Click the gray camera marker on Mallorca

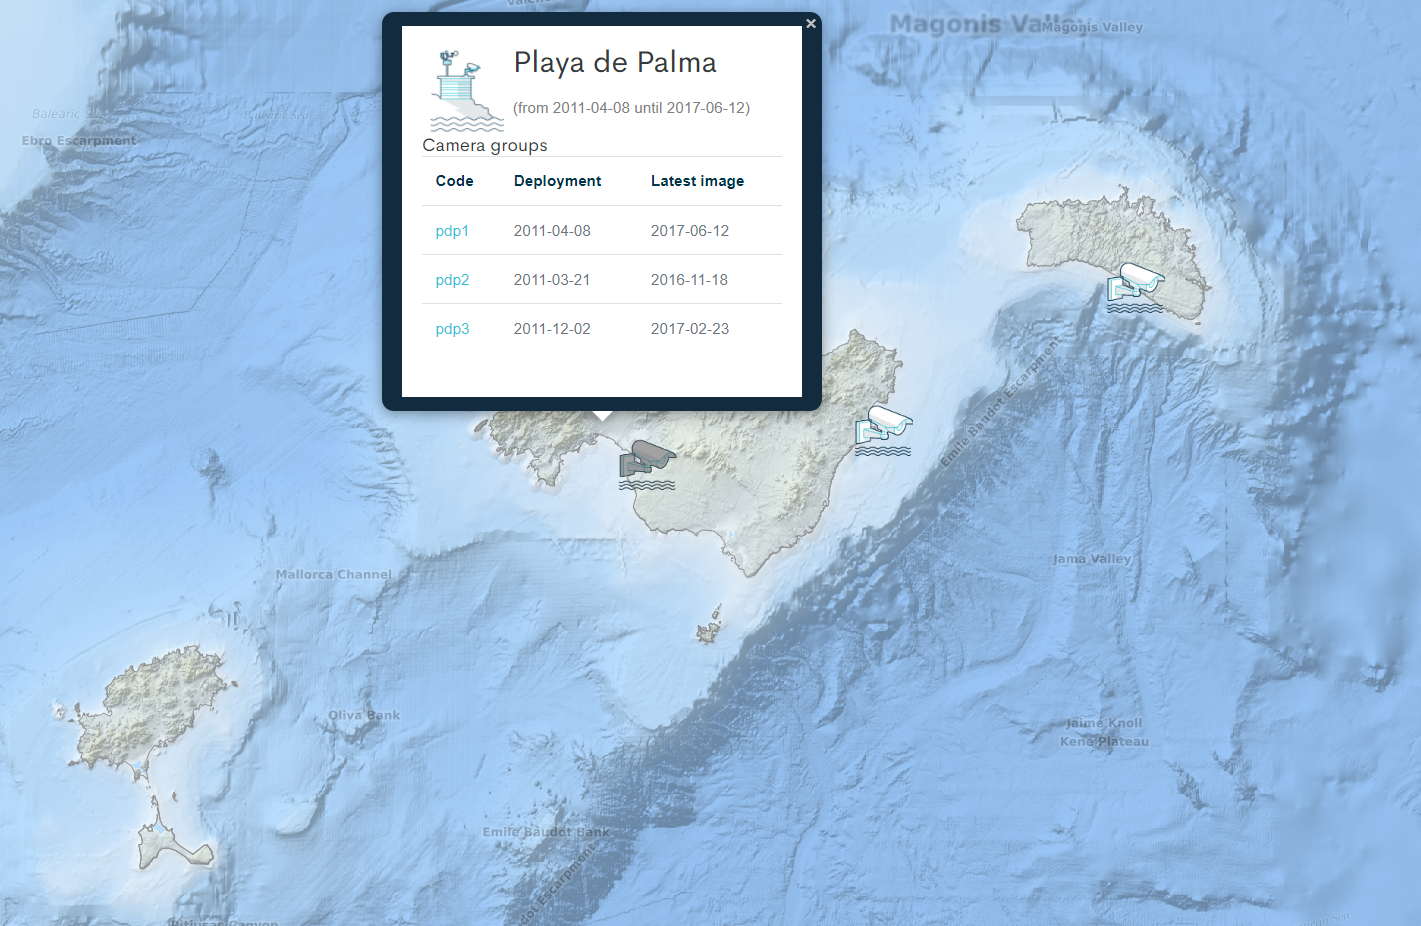point(647,464)
